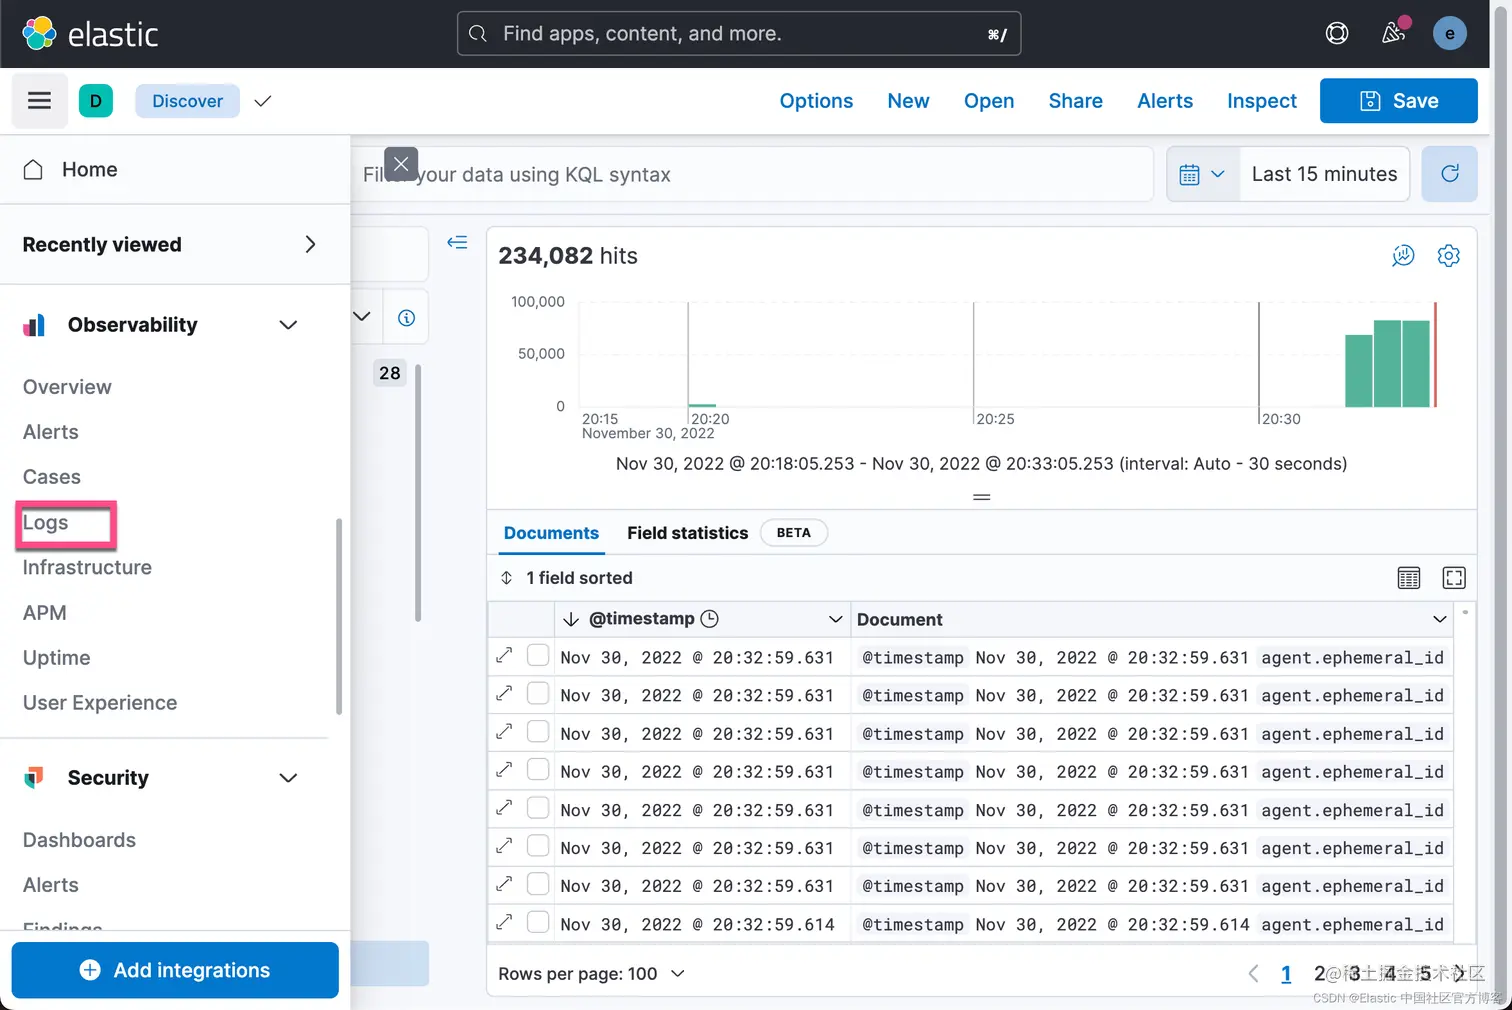Open the data view chevron dropdown
Image resolution: width=1512 pixels, height=1010 pixels.
point(362,317)
